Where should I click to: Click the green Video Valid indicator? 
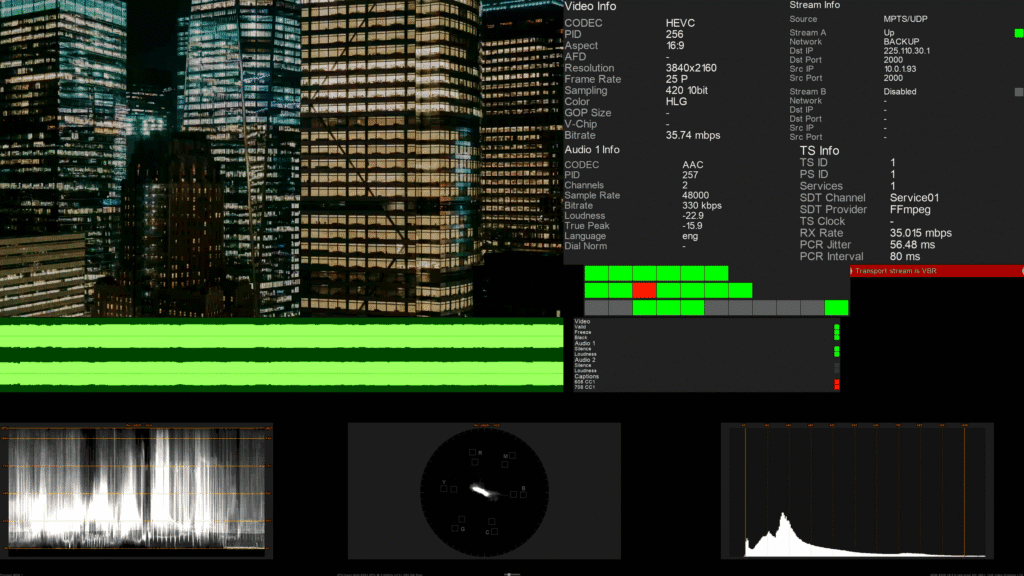click(x=836, y=327)
